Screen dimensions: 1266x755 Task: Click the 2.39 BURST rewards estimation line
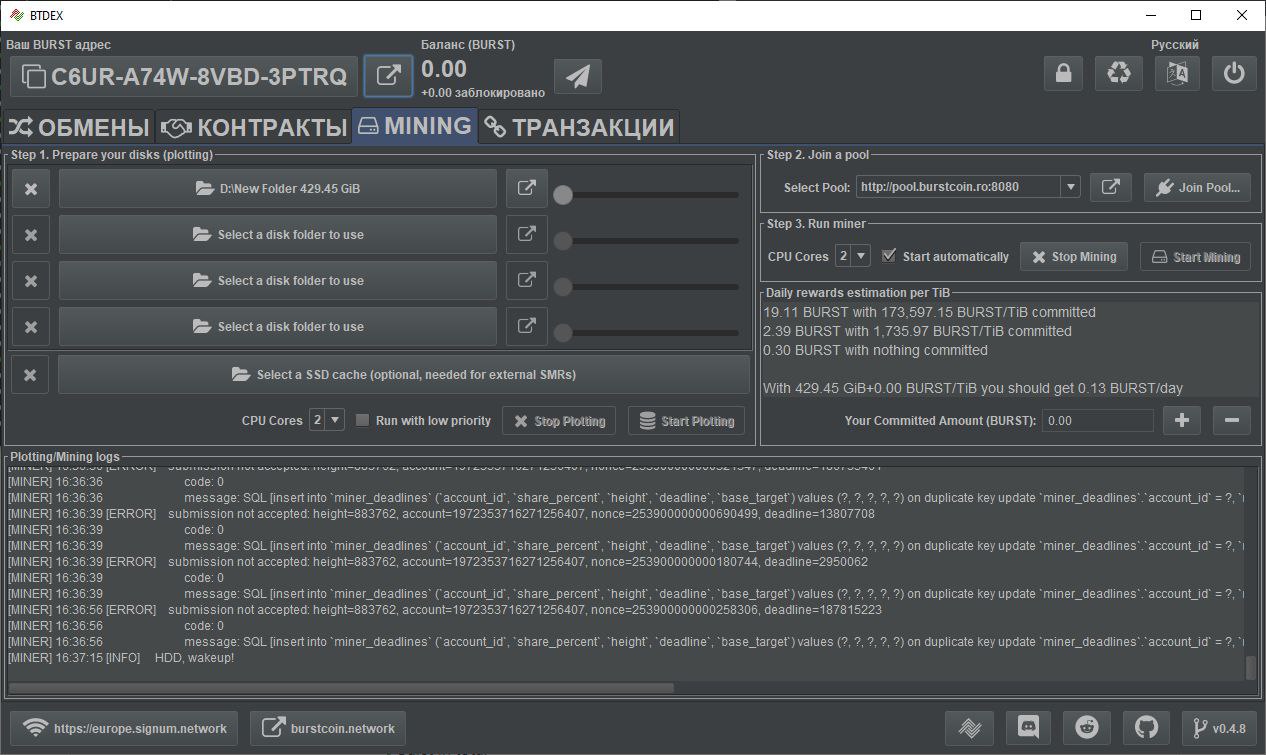917,331
